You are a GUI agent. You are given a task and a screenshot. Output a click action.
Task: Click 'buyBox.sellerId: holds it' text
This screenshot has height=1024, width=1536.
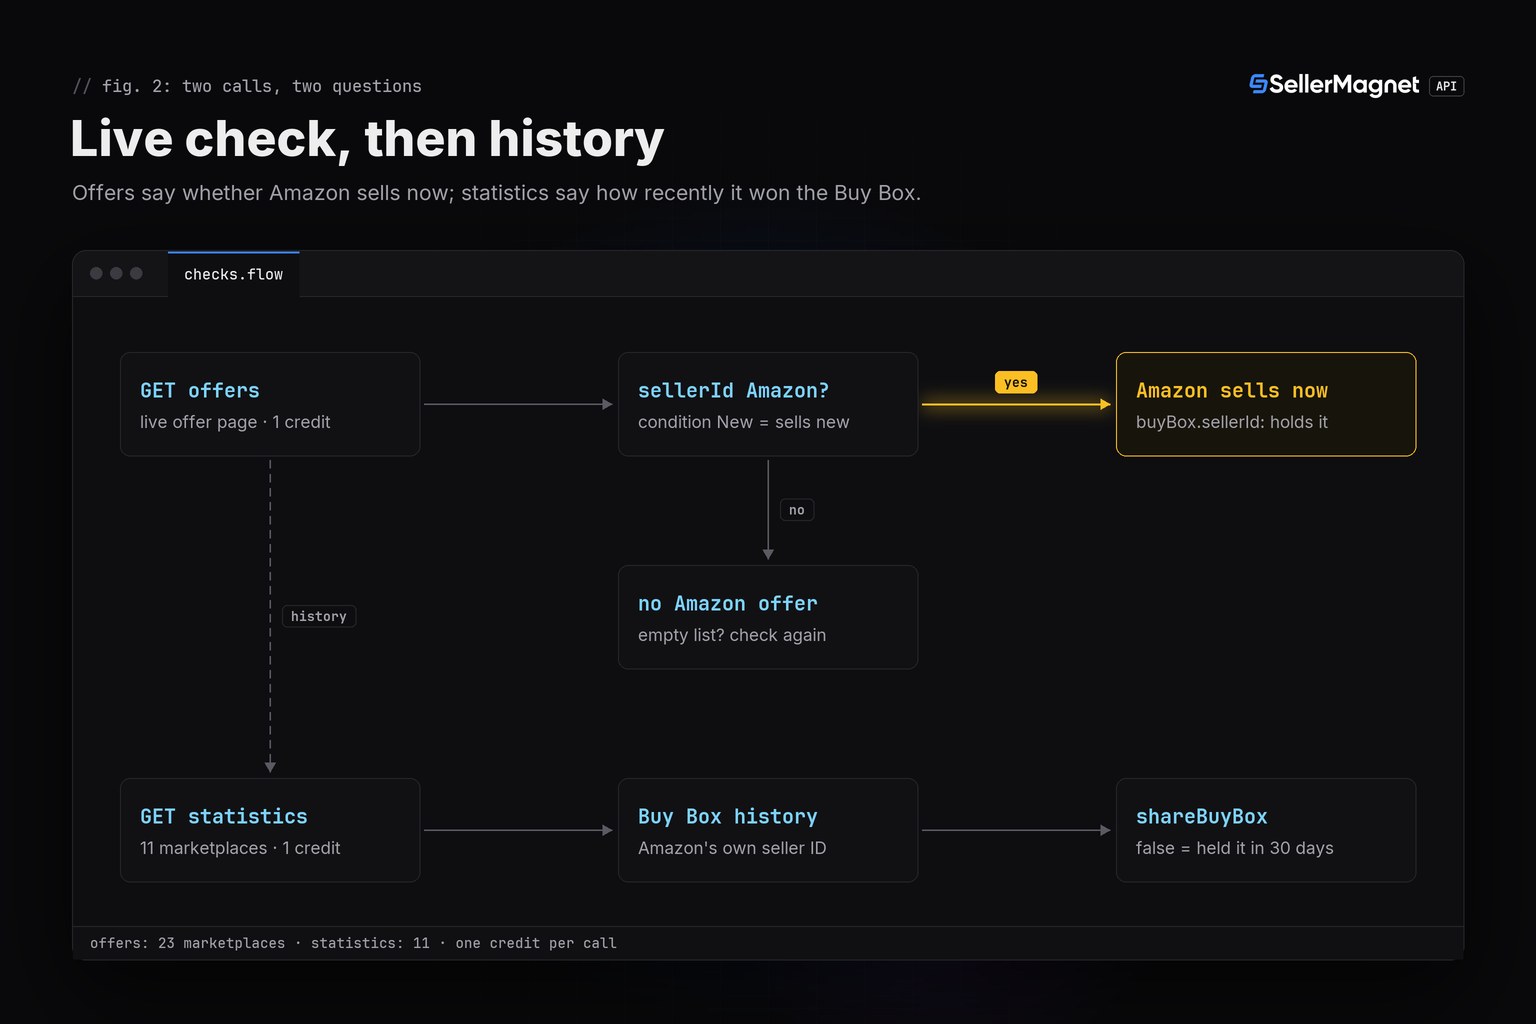coord(1232,422)
